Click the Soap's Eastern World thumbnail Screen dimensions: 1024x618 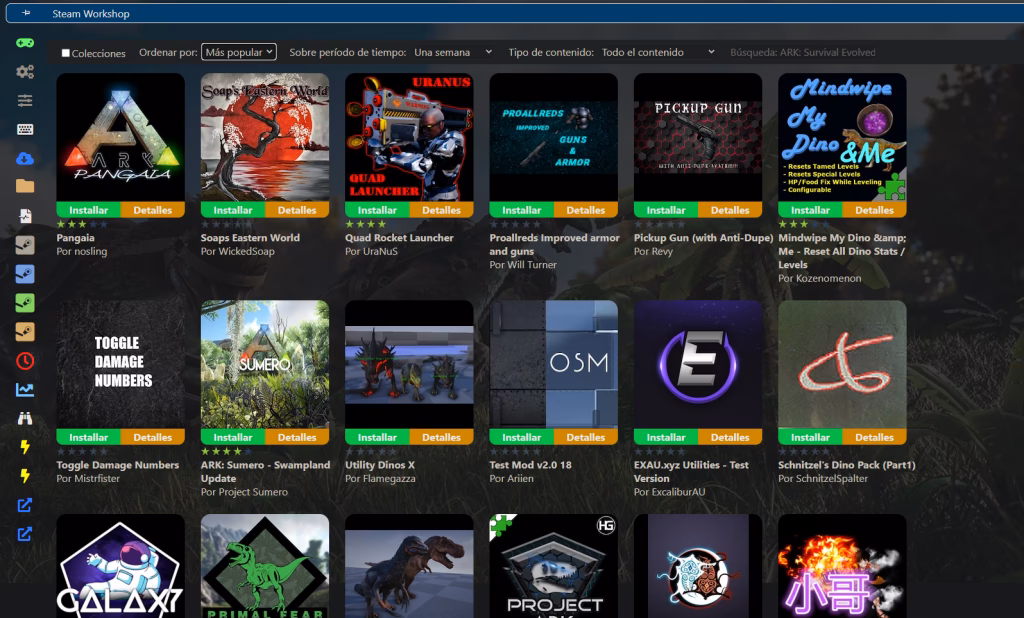coord(265,137)
